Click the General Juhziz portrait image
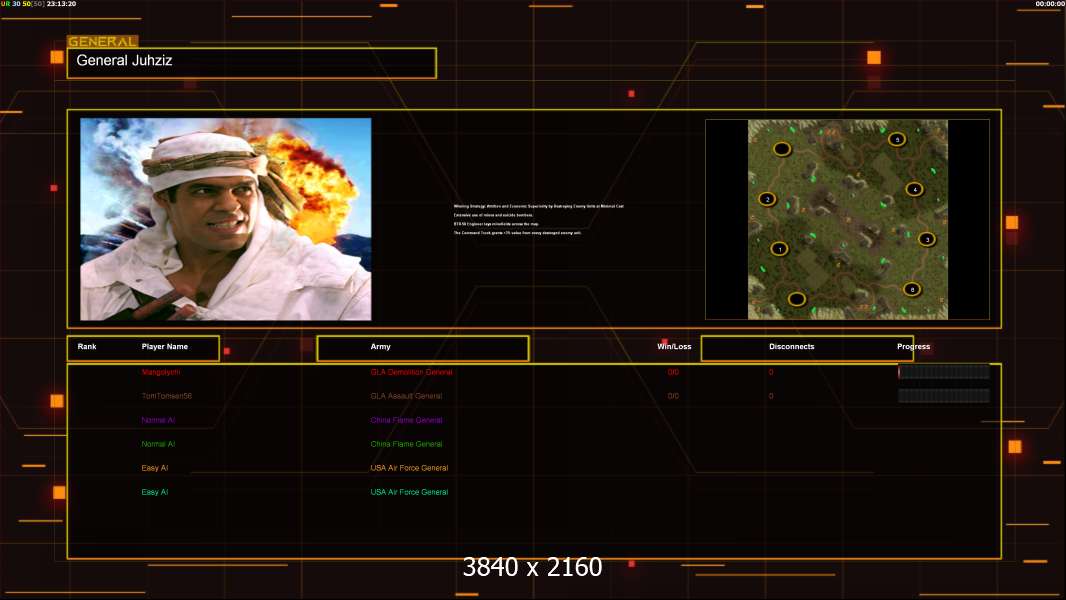 [x=226, y=219]
